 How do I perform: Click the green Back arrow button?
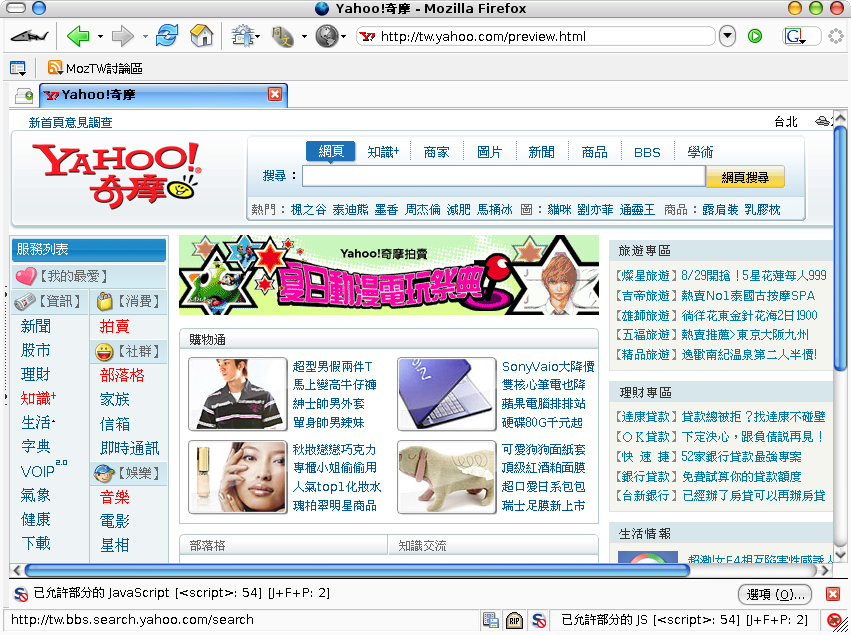coord(78,36)
